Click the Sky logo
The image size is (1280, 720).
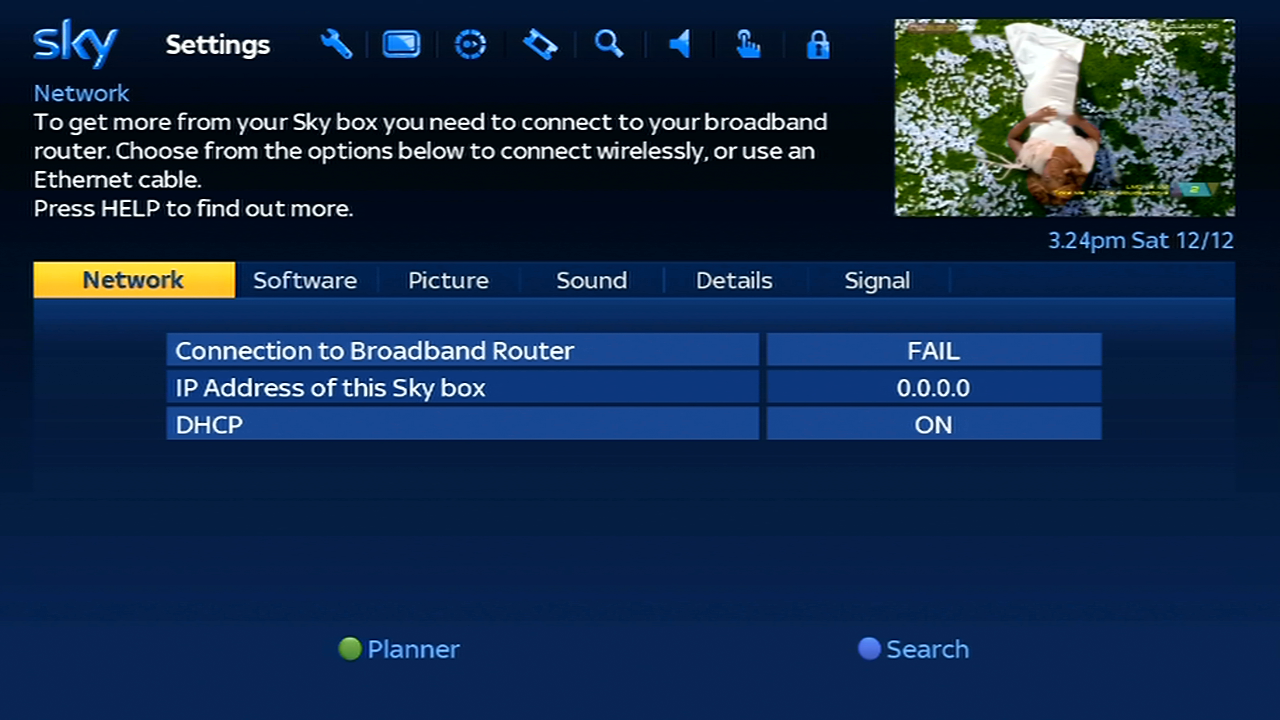76,43
